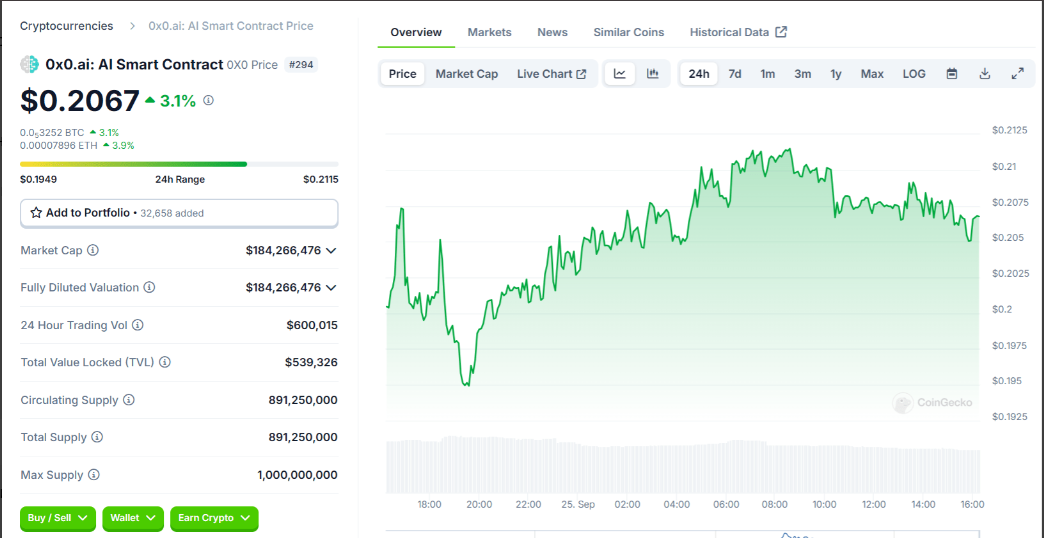Click the $600,015 trading volume value

point(312,326)
